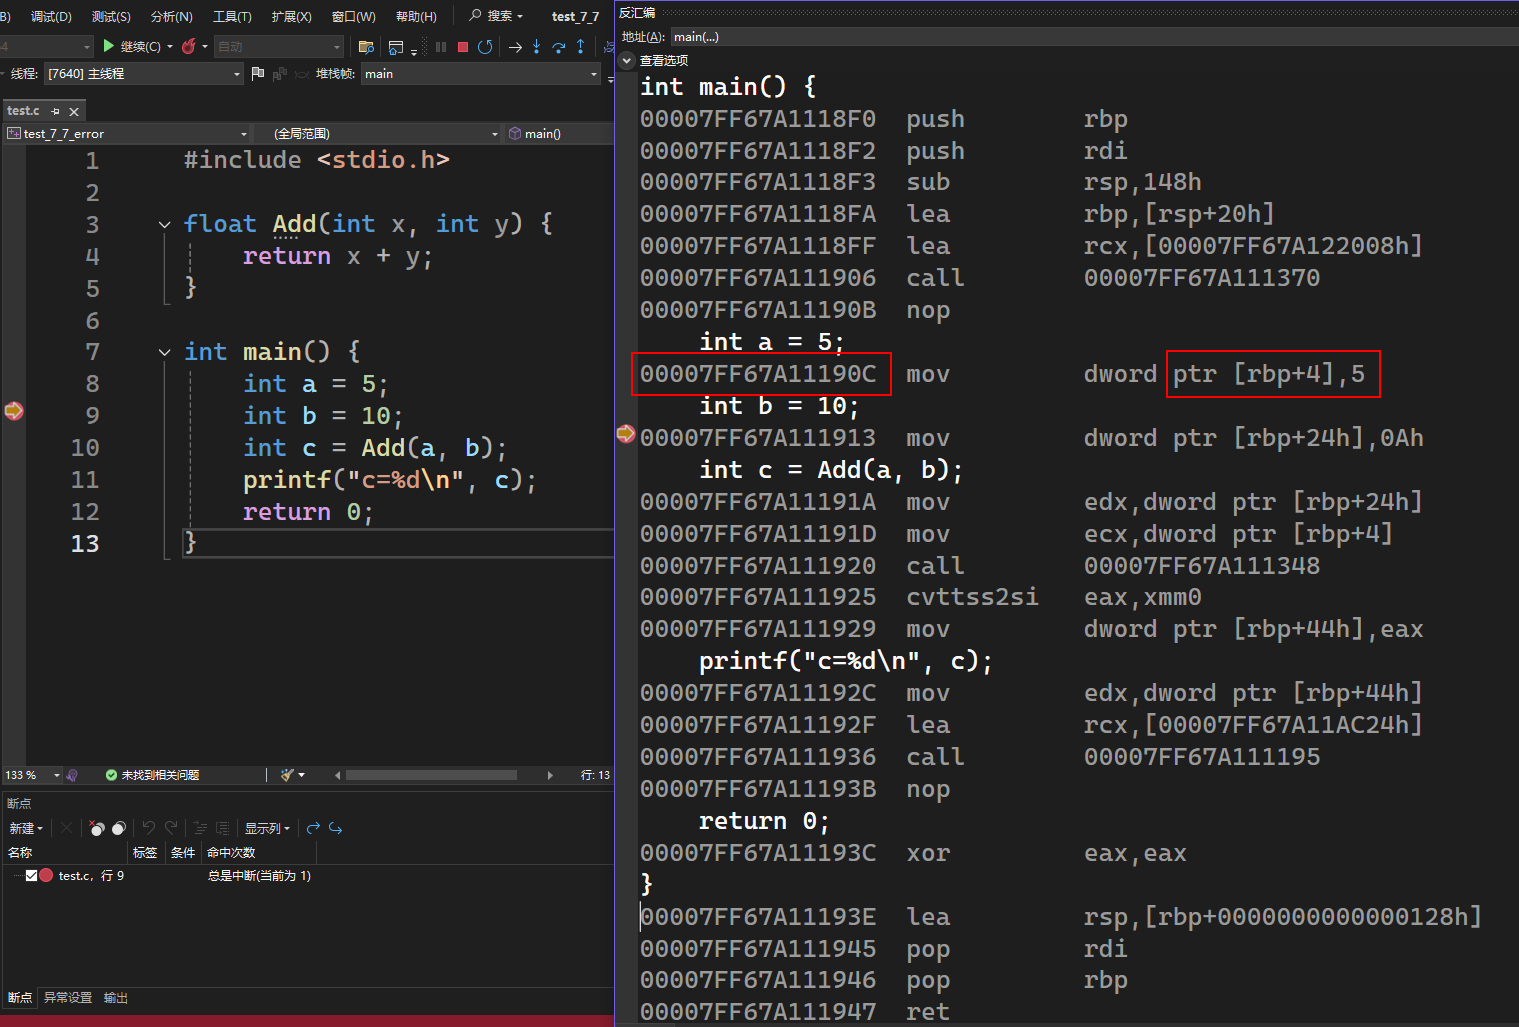Screen dimensions: 1519x1027
Task: Open the Show Columns (显示列) dropdown
Action: coord(268,828)
